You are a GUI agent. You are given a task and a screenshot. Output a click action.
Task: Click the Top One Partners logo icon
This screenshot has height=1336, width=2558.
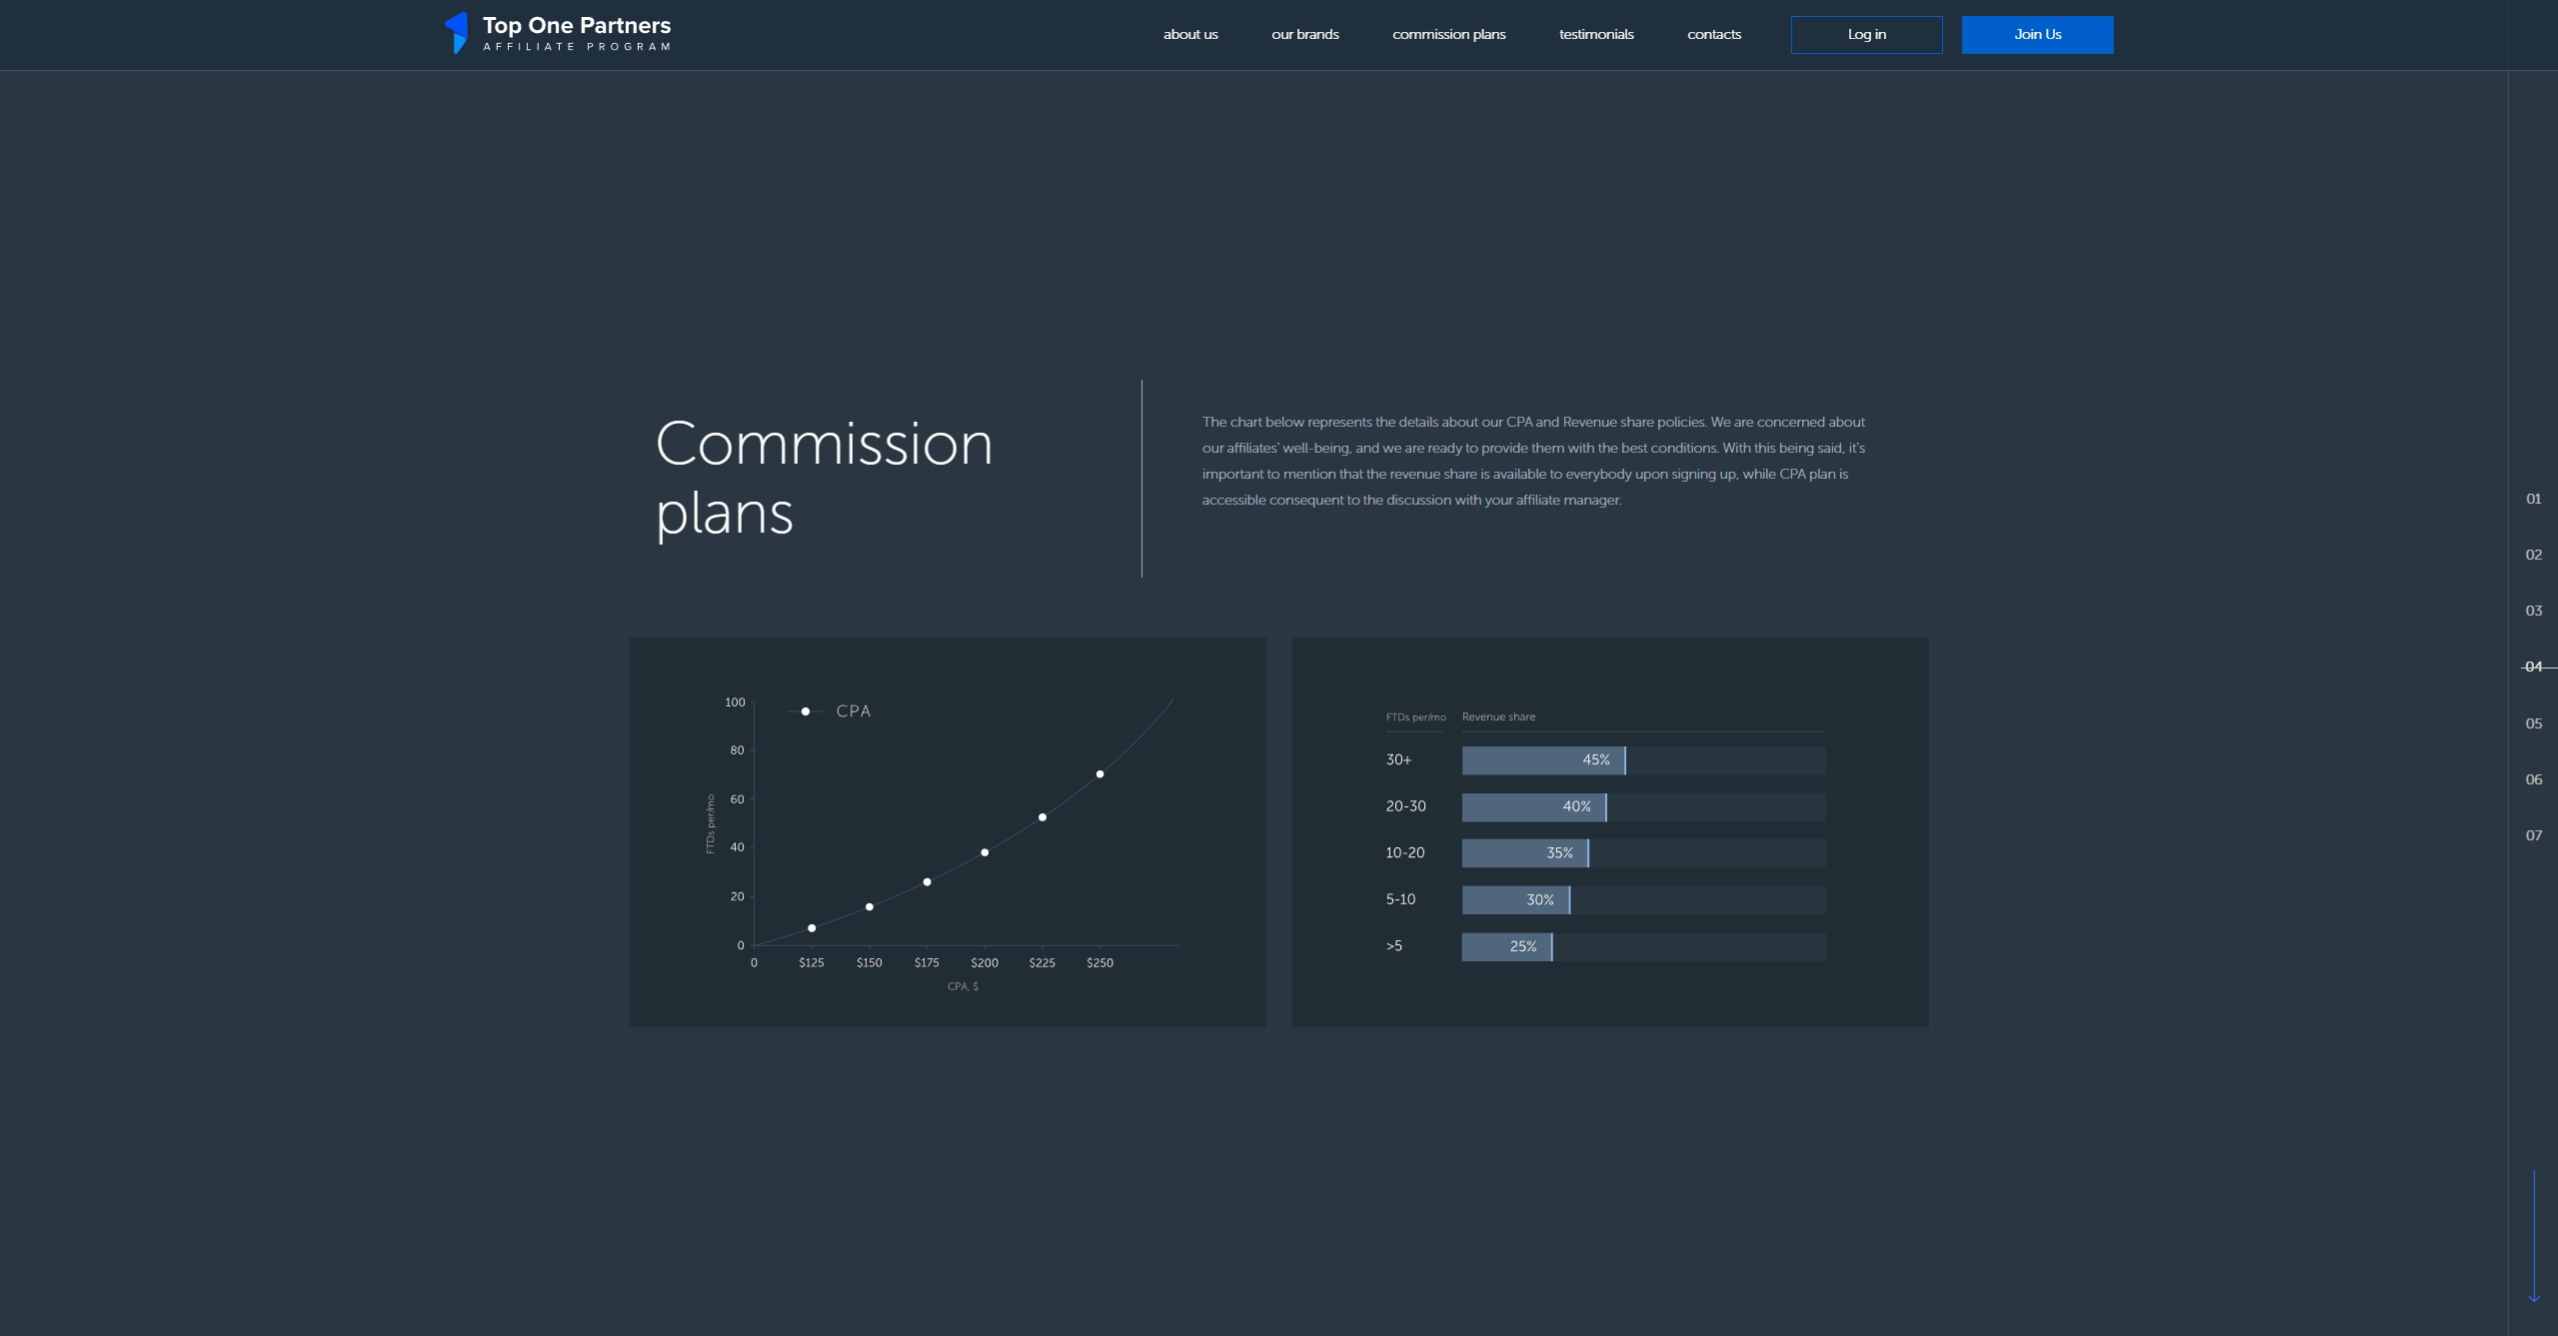(456, 33)
